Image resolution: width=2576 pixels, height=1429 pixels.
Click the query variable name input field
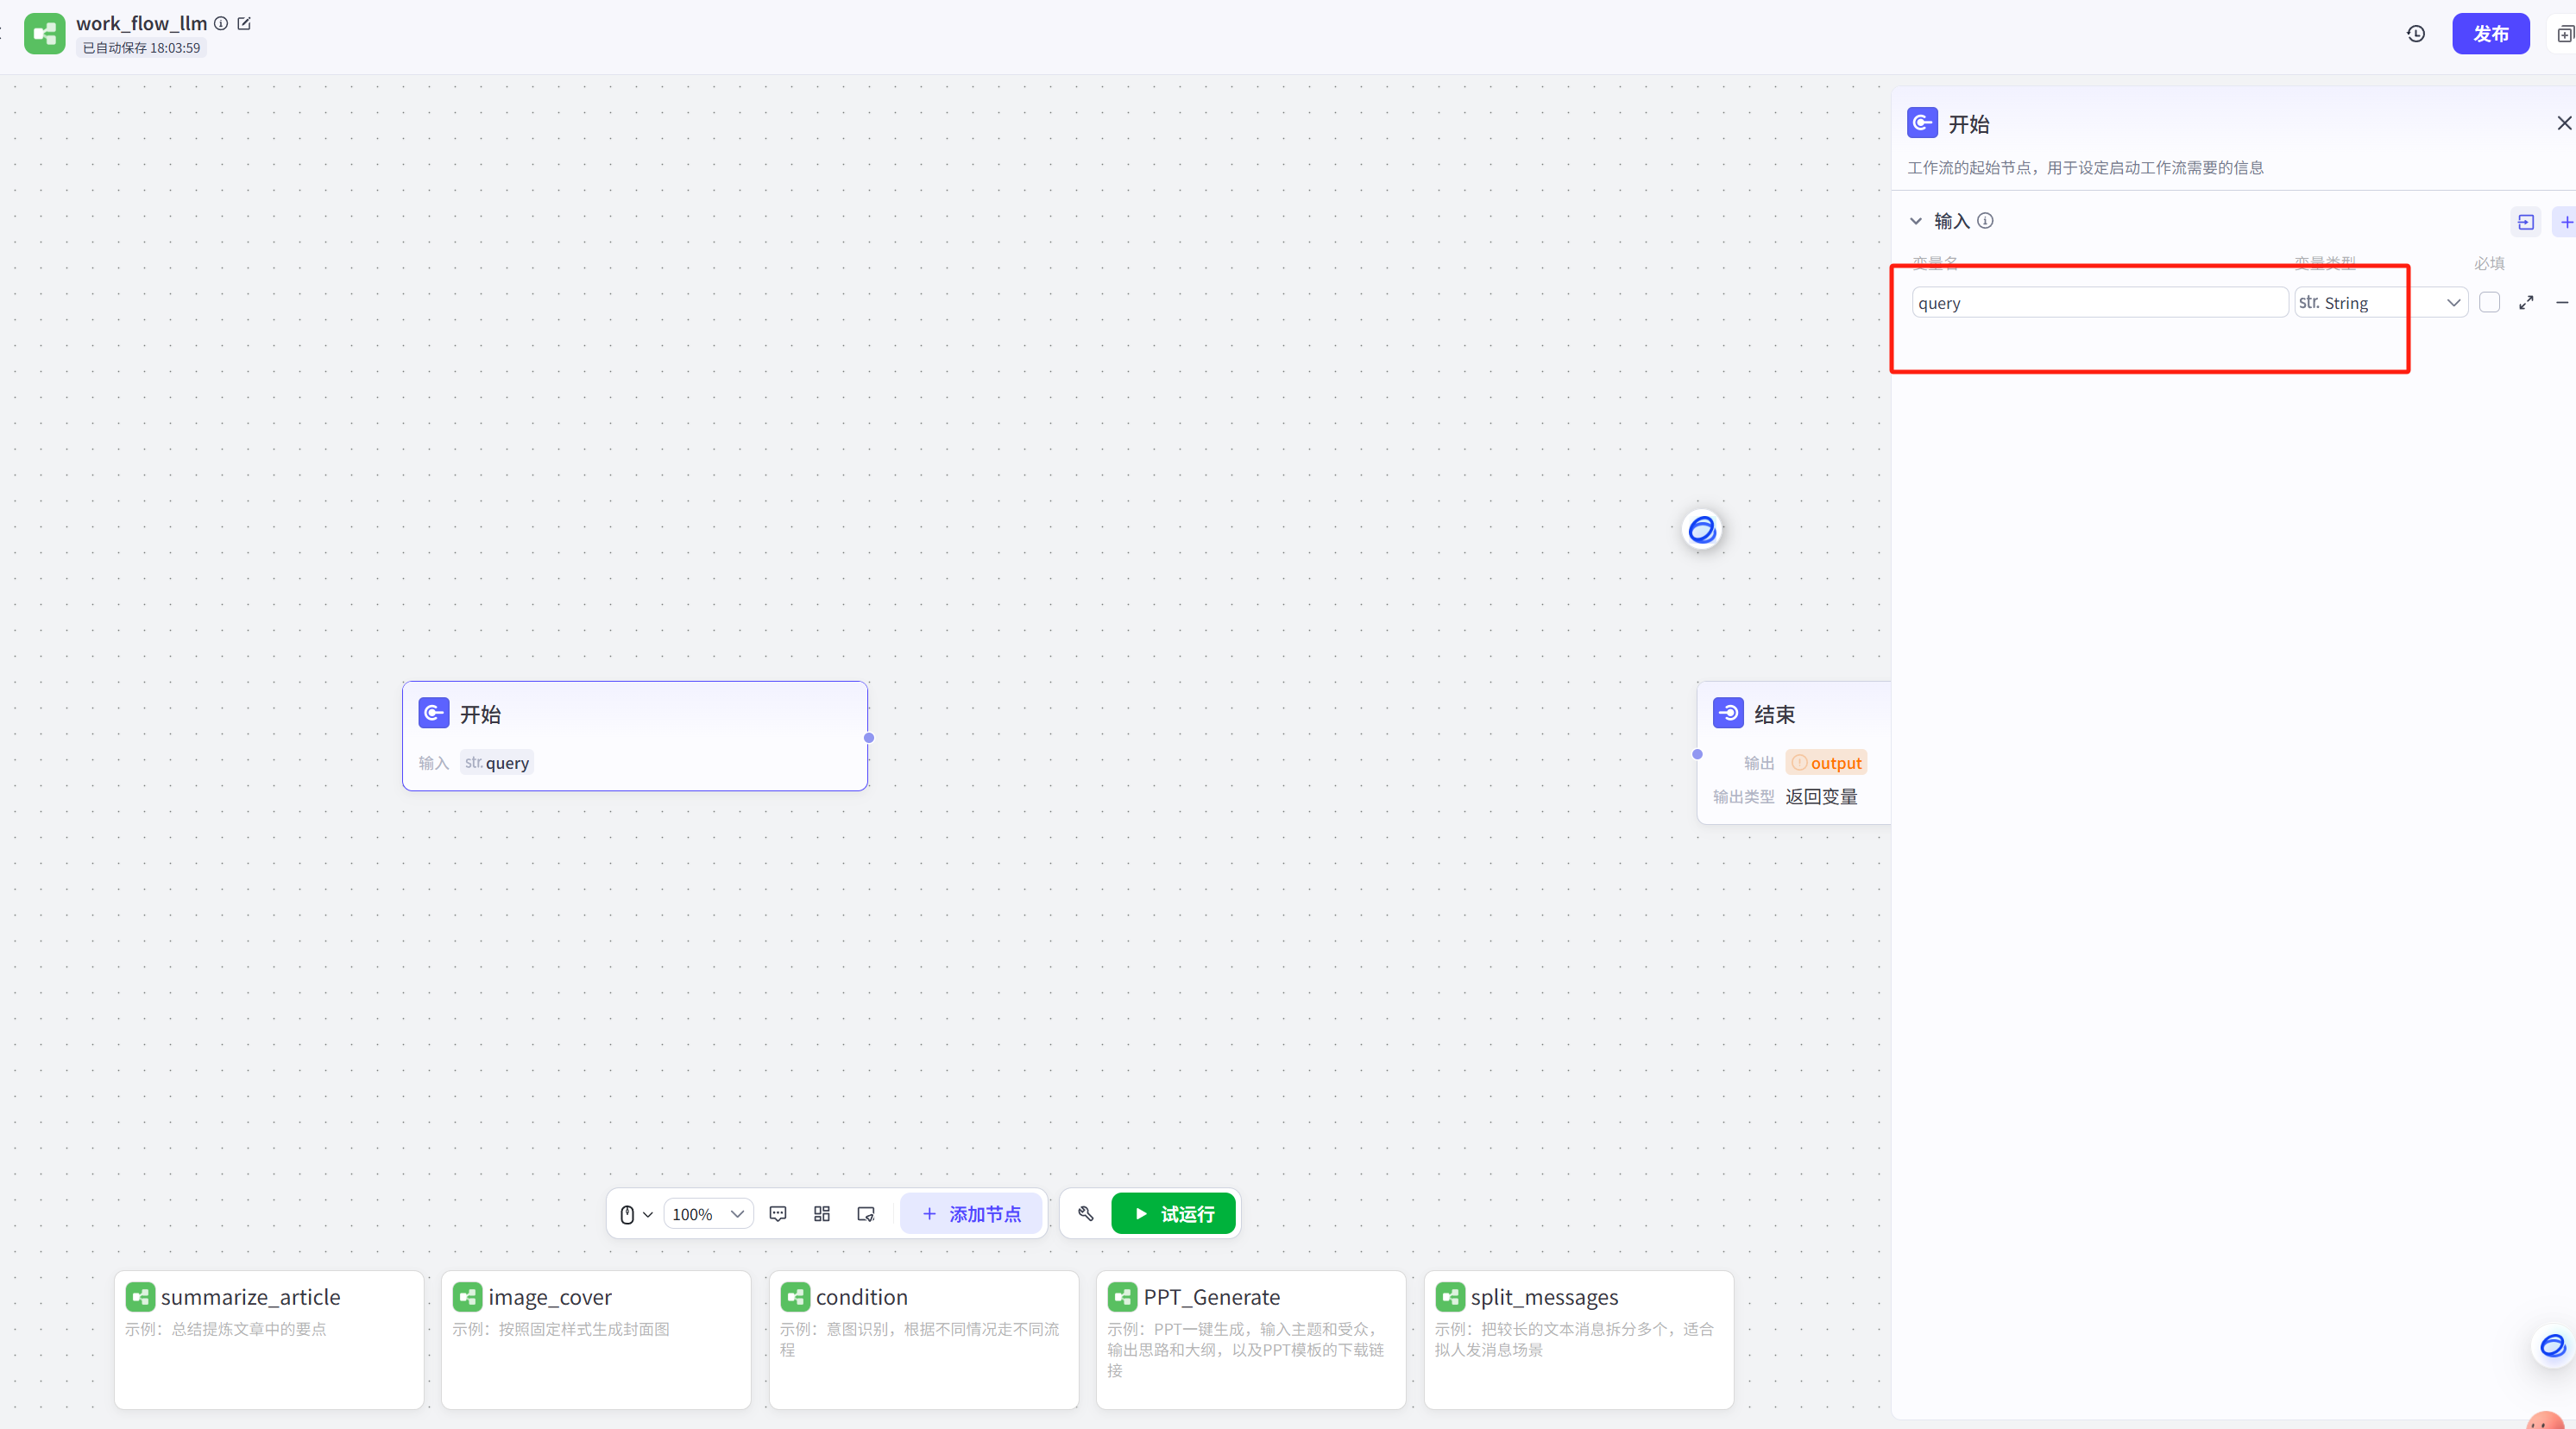(2098, 302)
